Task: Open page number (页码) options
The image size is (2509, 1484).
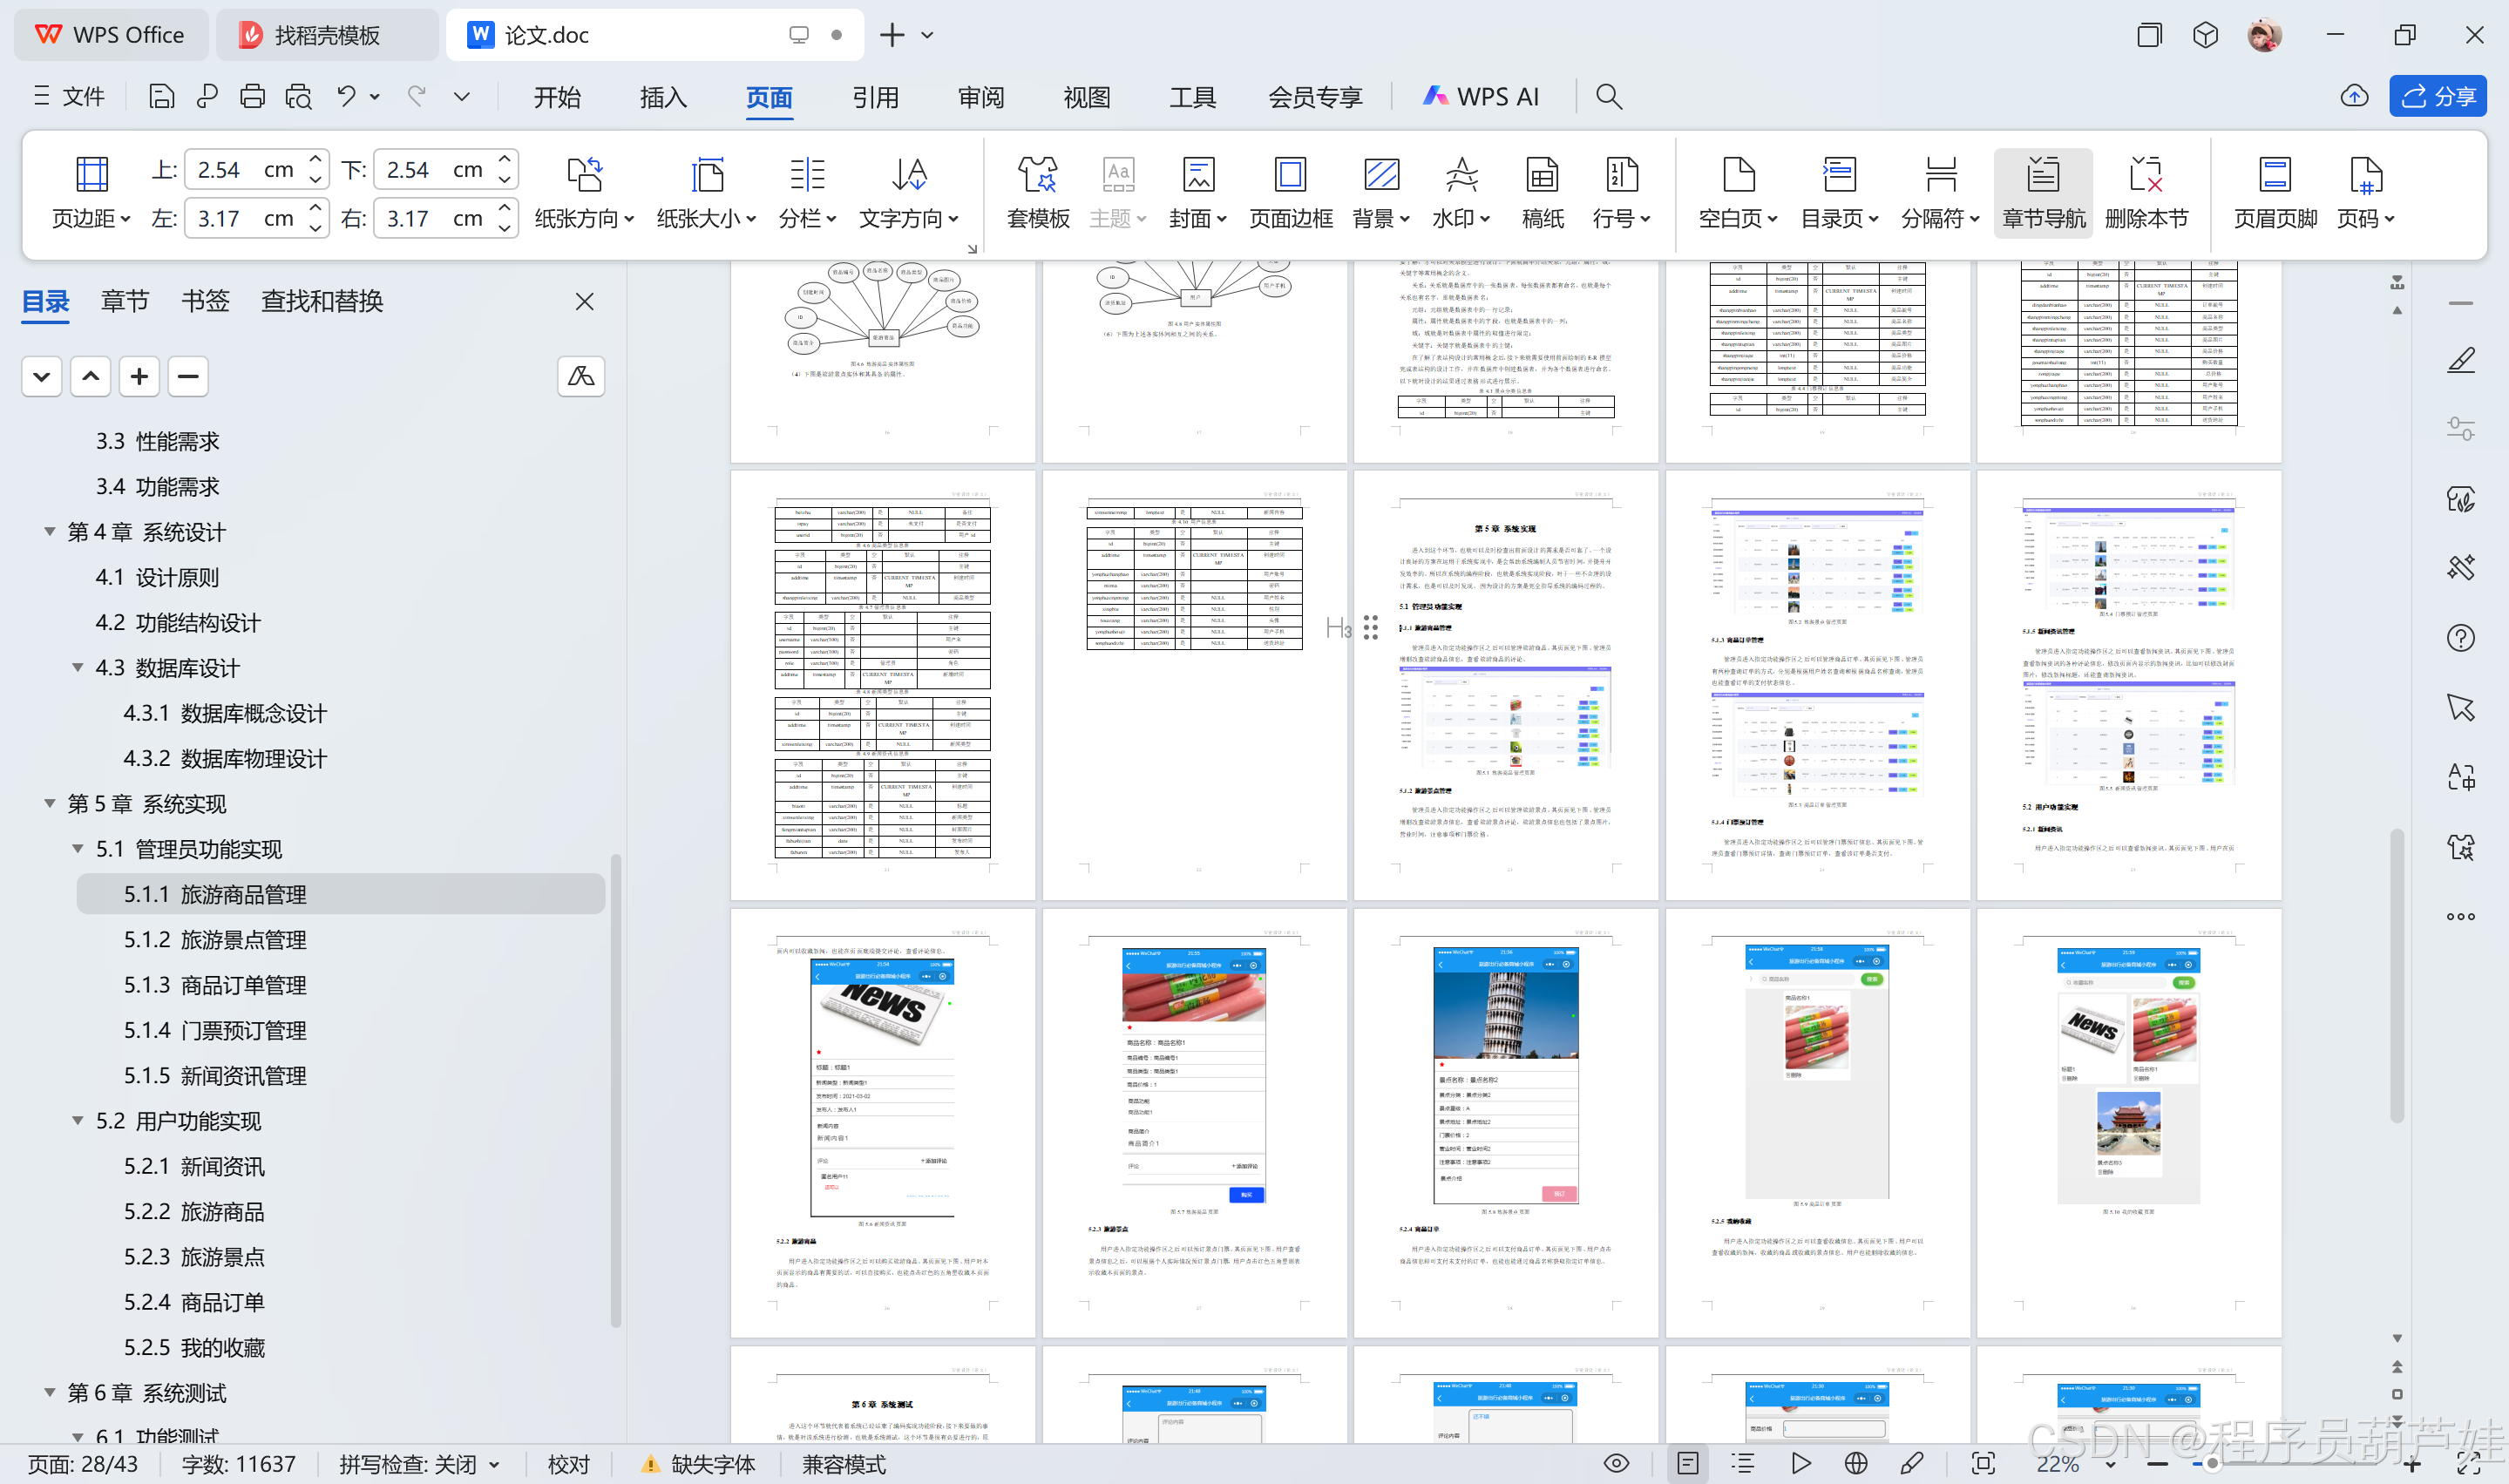Action: coord(2365,192)
